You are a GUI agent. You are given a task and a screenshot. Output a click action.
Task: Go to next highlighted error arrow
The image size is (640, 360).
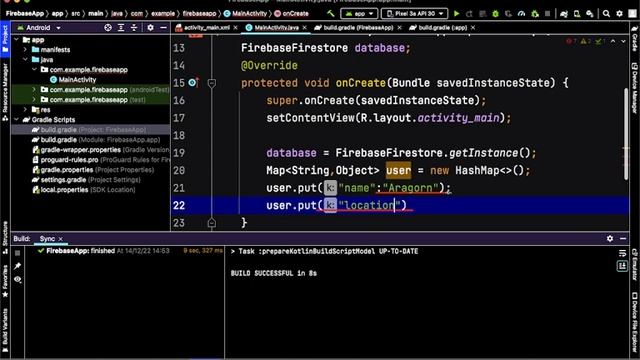click(623, 41)
